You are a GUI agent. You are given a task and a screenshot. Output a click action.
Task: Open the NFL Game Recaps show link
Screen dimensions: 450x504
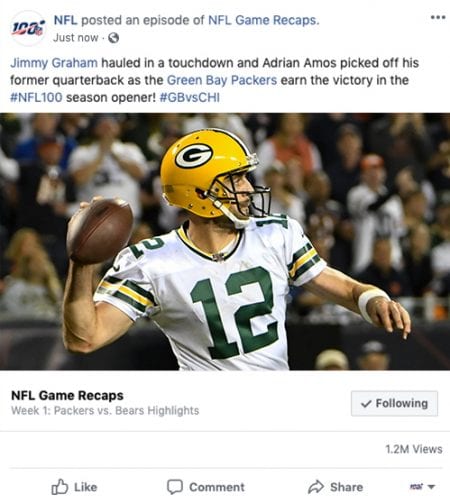[x=263, y=20]
